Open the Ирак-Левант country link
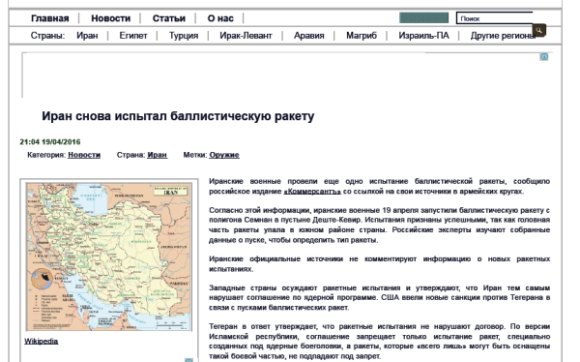Viewport: 580px width, 362px height. click(x=246, y=36)
